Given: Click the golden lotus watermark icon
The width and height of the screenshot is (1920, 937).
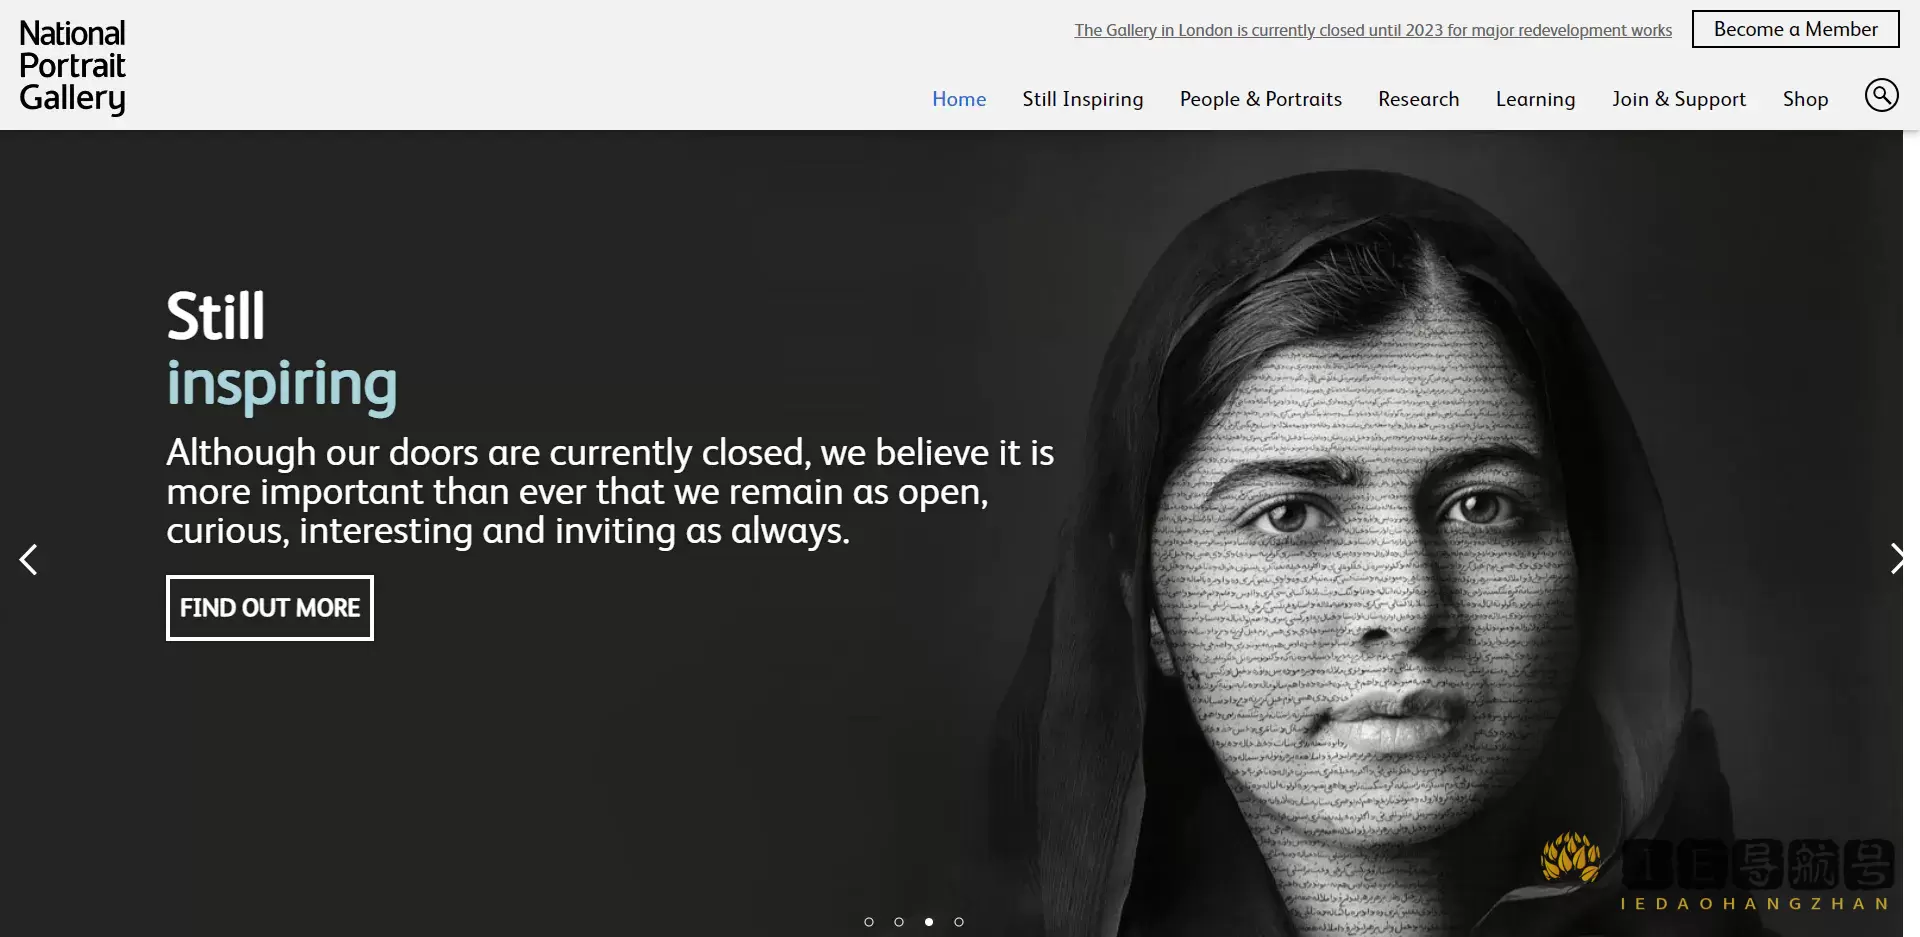Looking at the screenshot, I should pos(1570,858).
